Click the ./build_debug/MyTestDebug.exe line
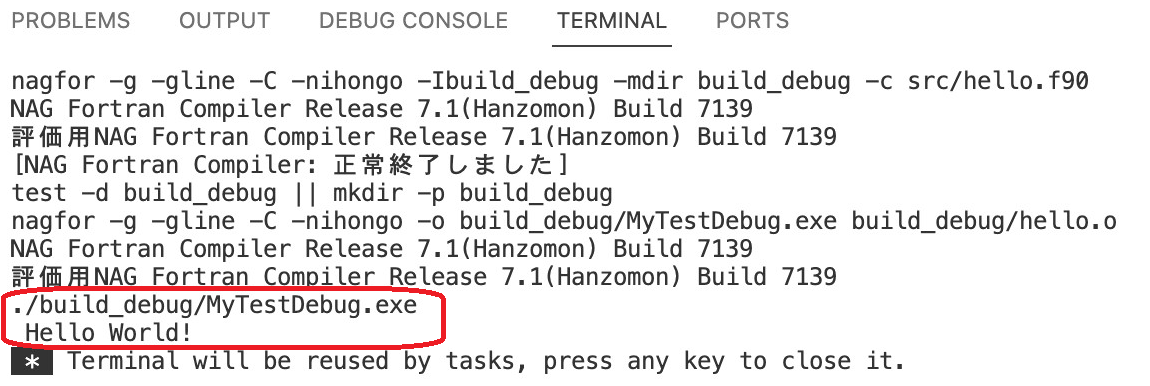Viewport: 1150px width, 386px height. (214, 305)
